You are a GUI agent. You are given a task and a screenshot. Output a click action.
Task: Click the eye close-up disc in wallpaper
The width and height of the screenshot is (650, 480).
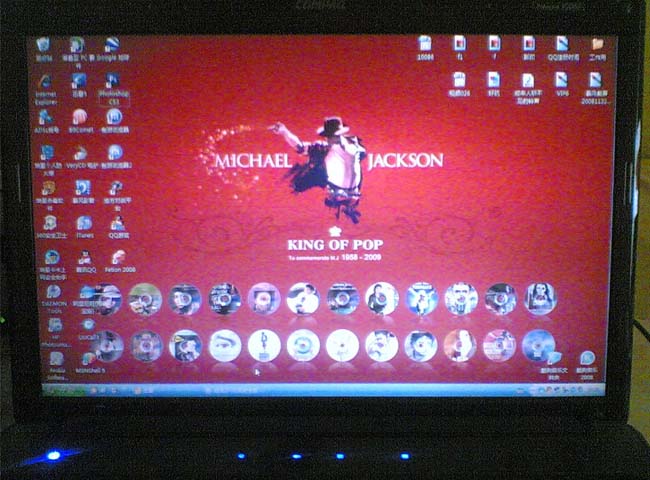[x=225, y=345]
